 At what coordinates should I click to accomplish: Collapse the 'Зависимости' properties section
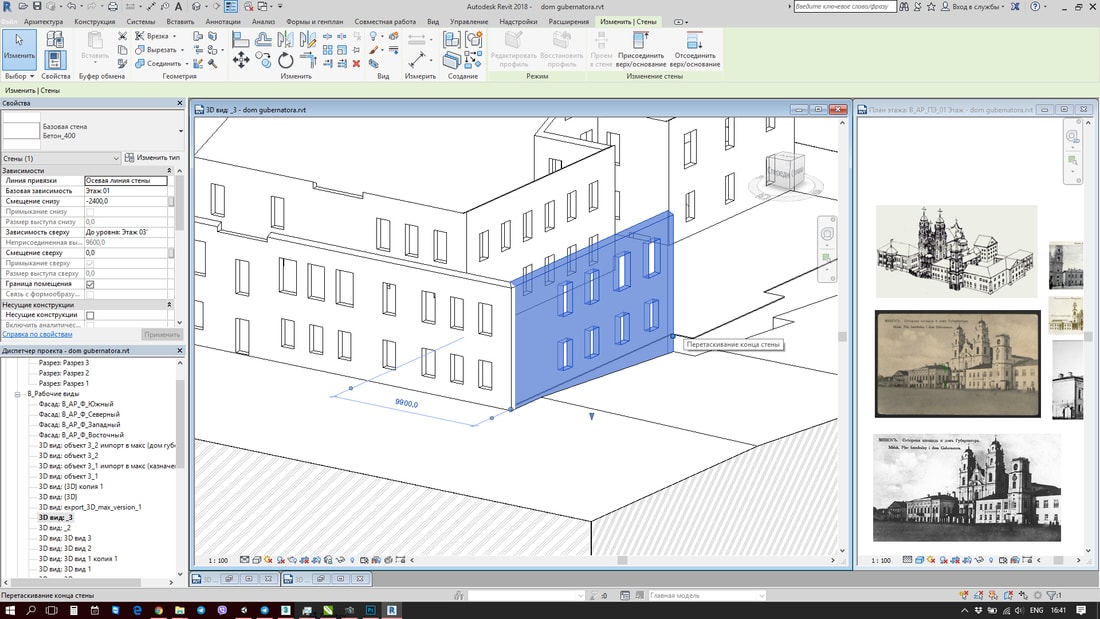pyautogui.click(x=168, y=170)
